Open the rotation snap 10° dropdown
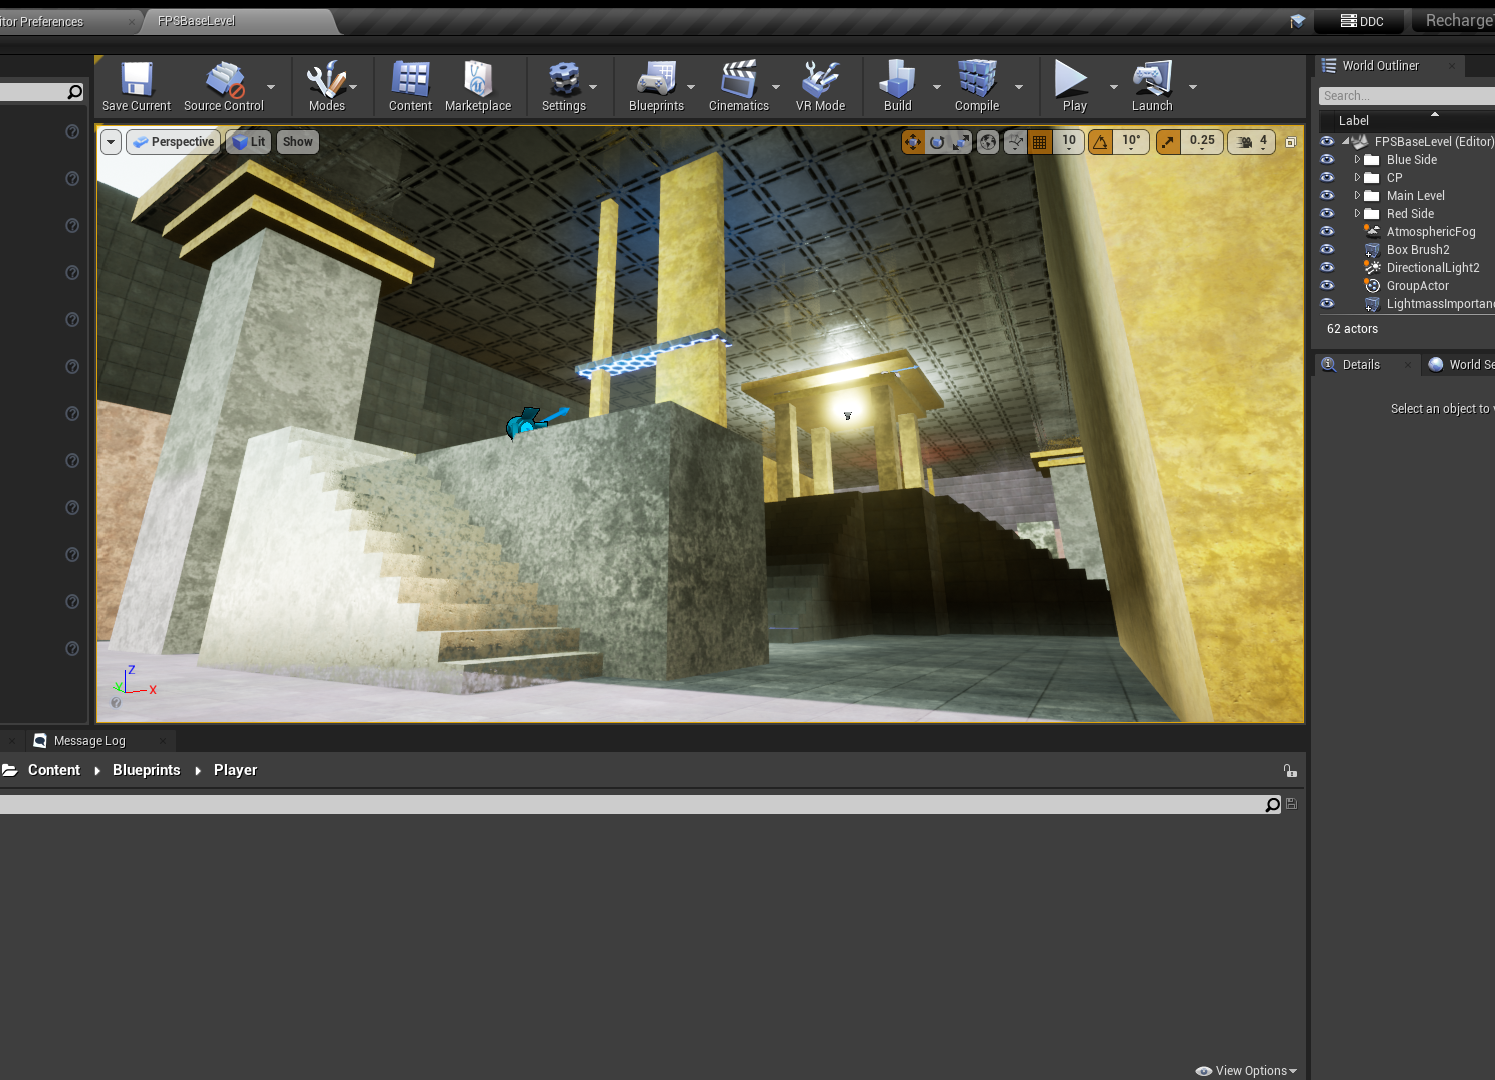 click(x=1131, y=142)
